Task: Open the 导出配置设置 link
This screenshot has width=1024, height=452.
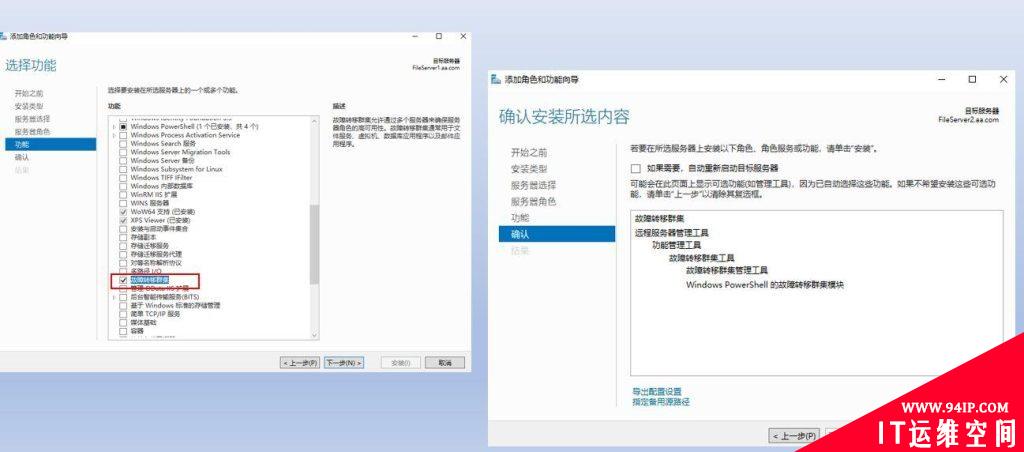Action: pos(657,391)
